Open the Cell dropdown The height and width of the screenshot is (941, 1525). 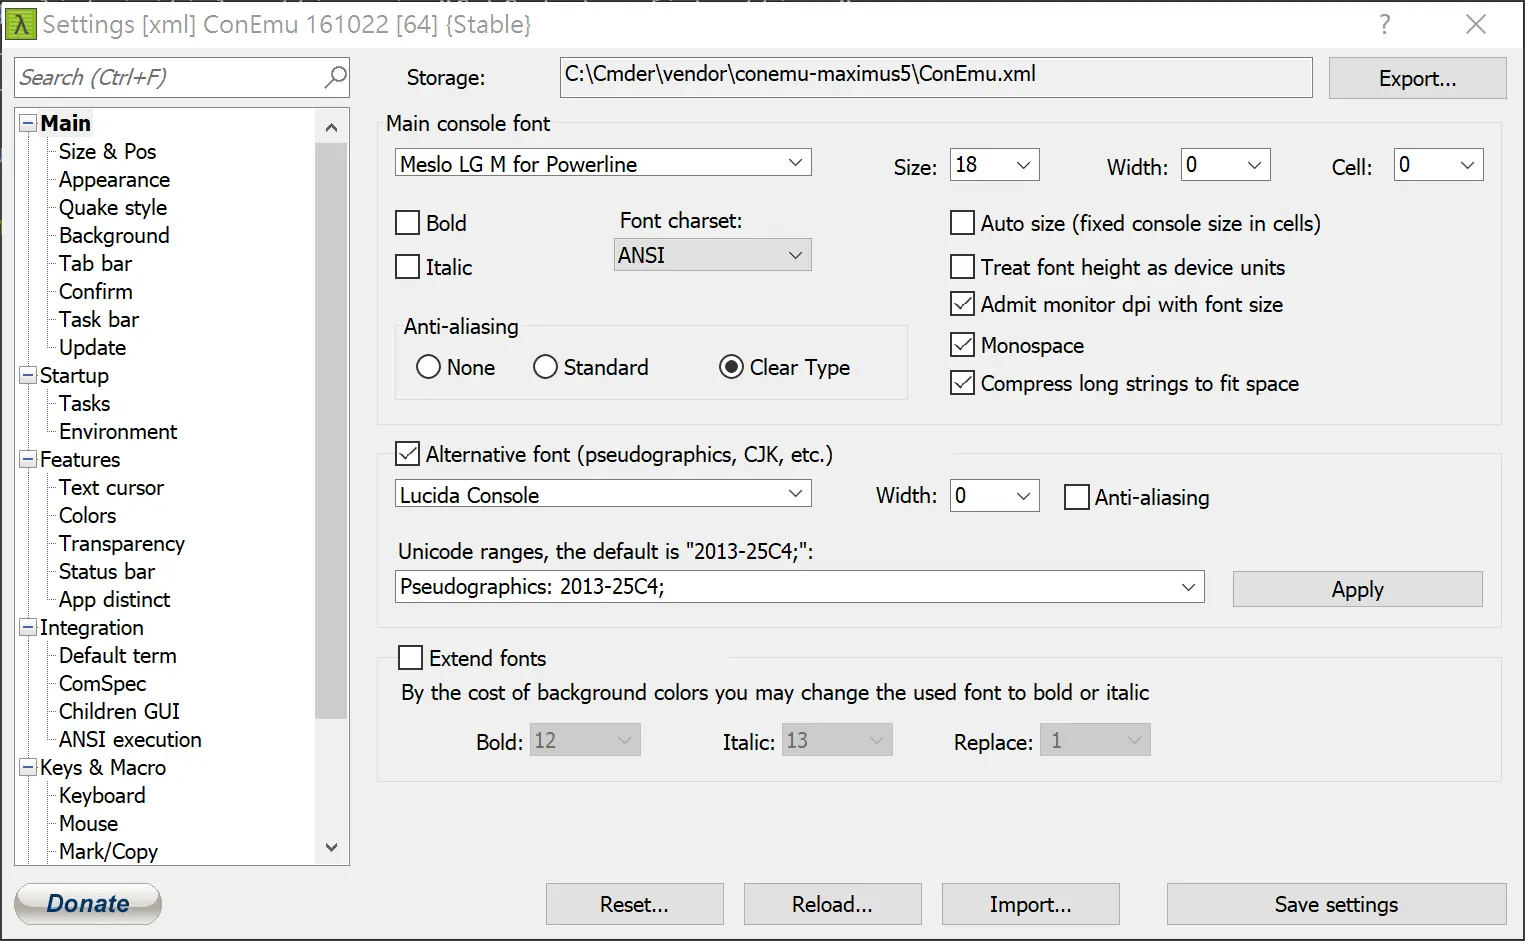[1439, 165]
